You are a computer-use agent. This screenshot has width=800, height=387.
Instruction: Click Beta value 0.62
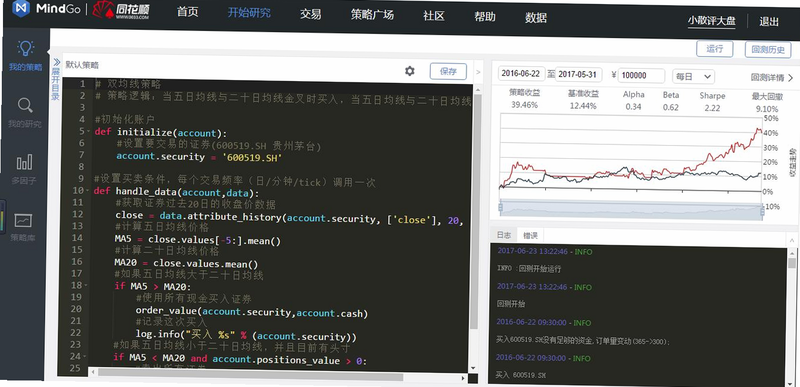[x=671, y=107]
